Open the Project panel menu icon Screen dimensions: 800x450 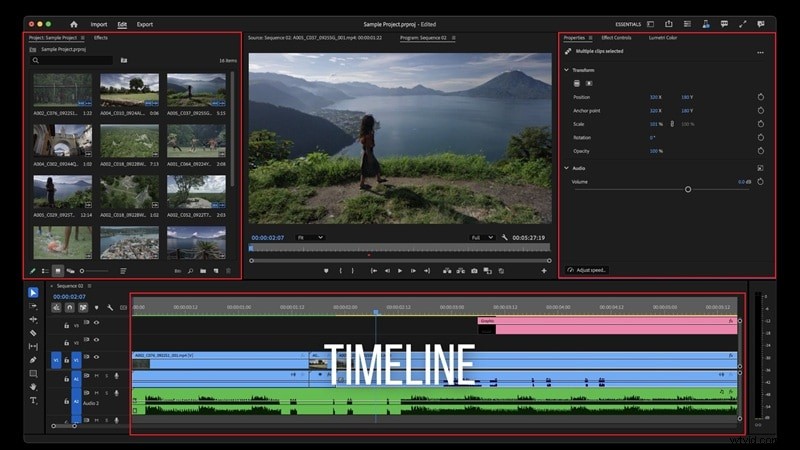82,38
